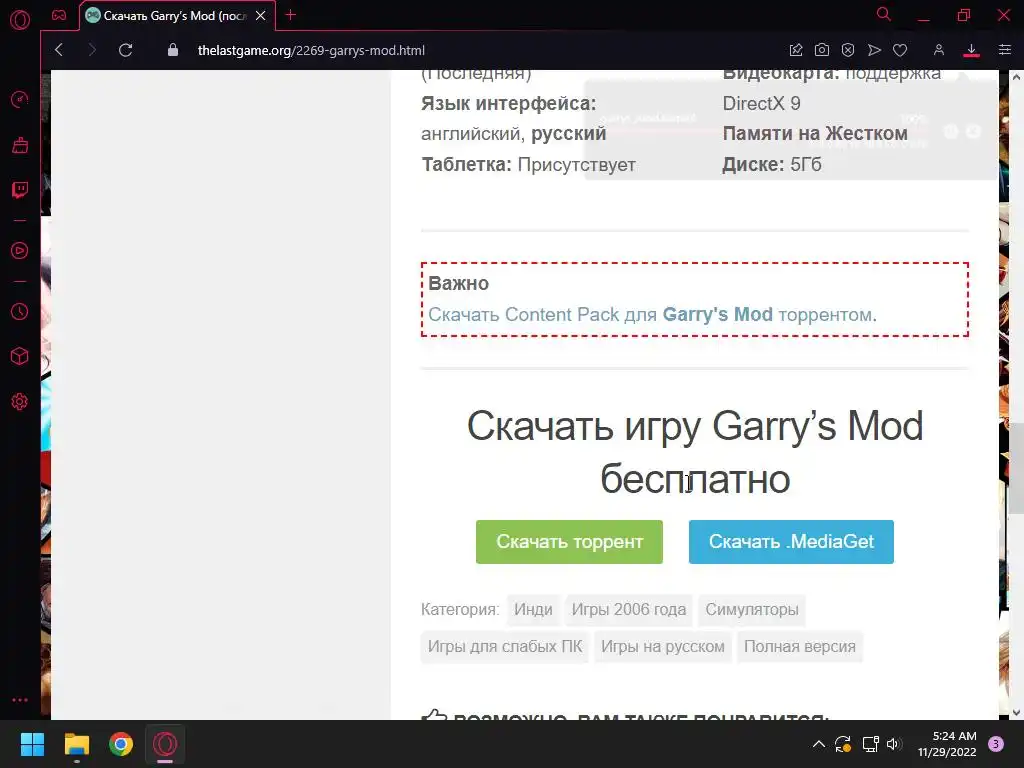Image resolution: width=1024 pixels, height=768 pixels.
Task: Open the Полная версия tag
Action: (x=799, y=647)
